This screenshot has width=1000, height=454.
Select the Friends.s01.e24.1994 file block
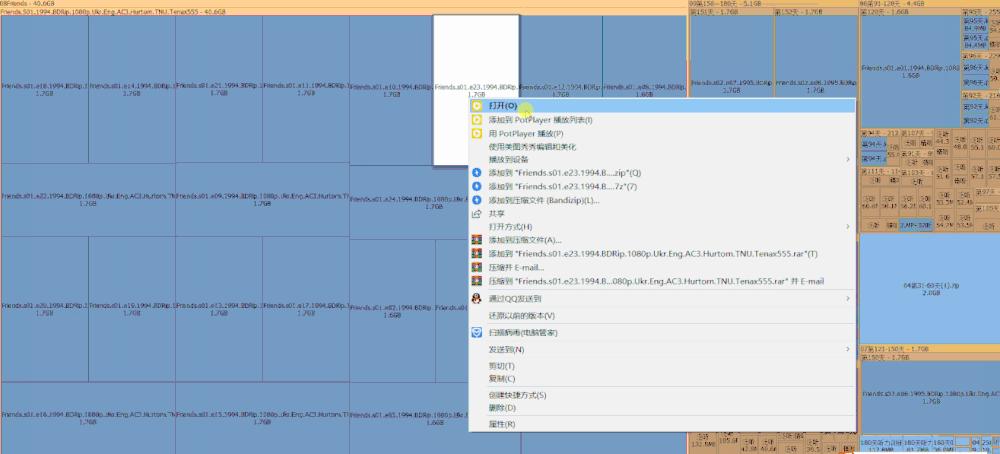pos(409,203)
